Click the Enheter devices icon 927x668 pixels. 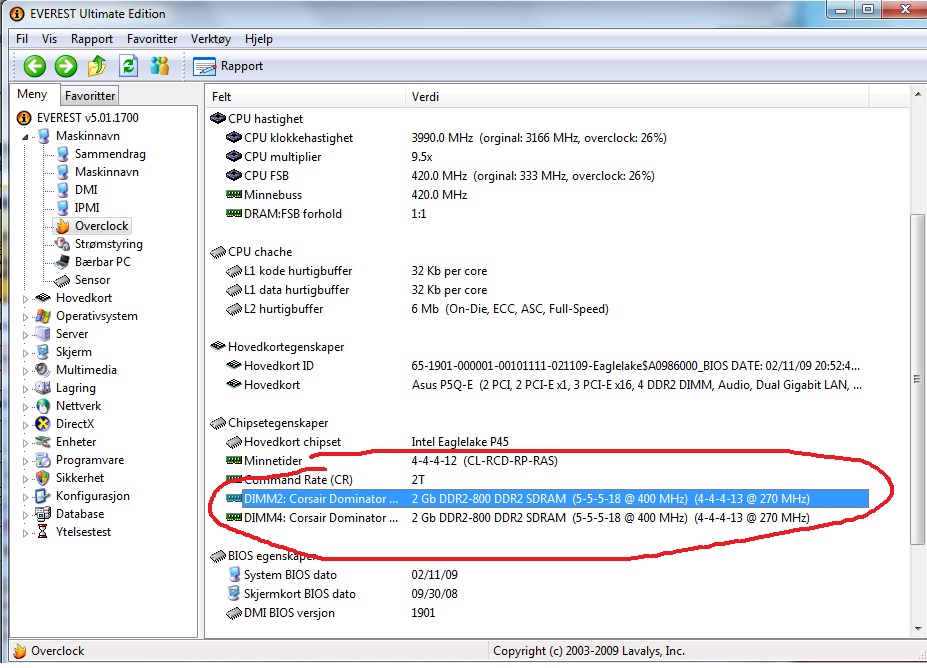click(43, 442)
